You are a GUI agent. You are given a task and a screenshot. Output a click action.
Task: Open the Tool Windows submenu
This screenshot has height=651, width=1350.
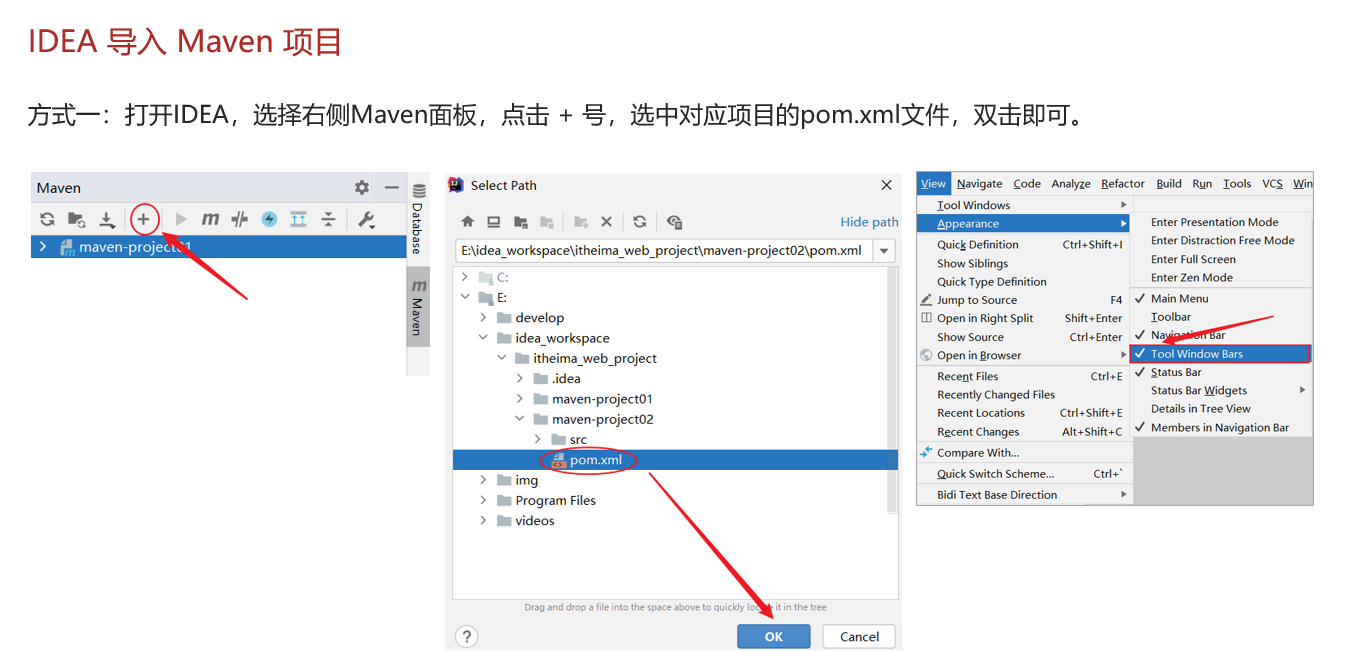point(1024,205)
